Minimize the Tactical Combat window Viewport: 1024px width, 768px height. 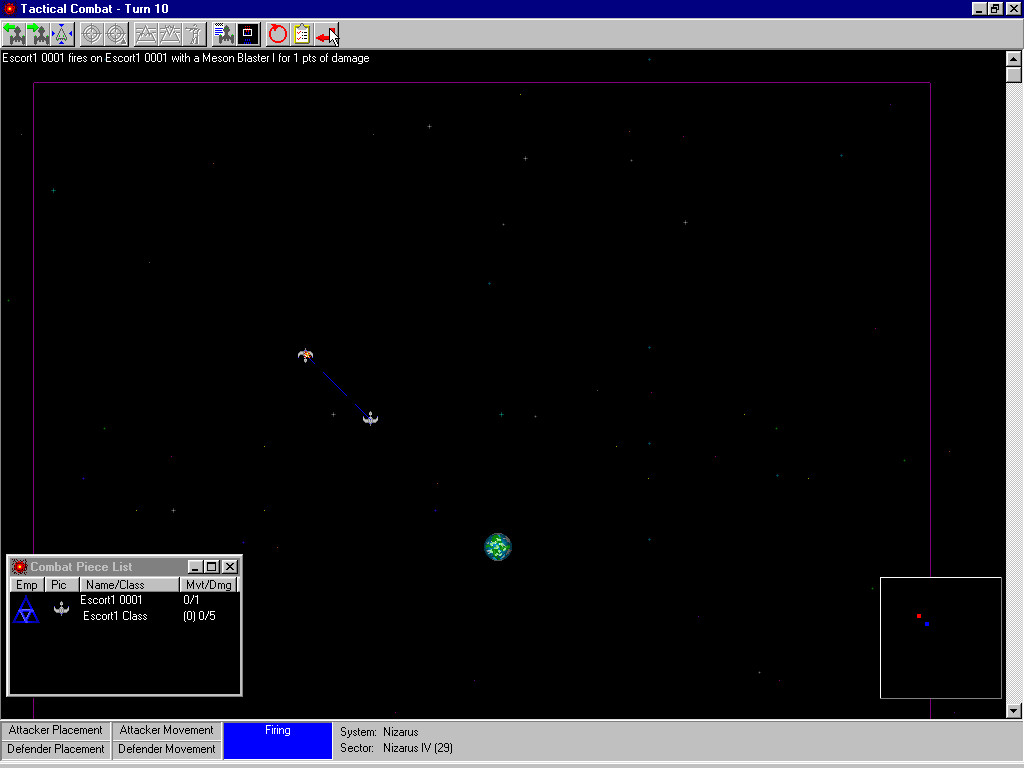979,8
